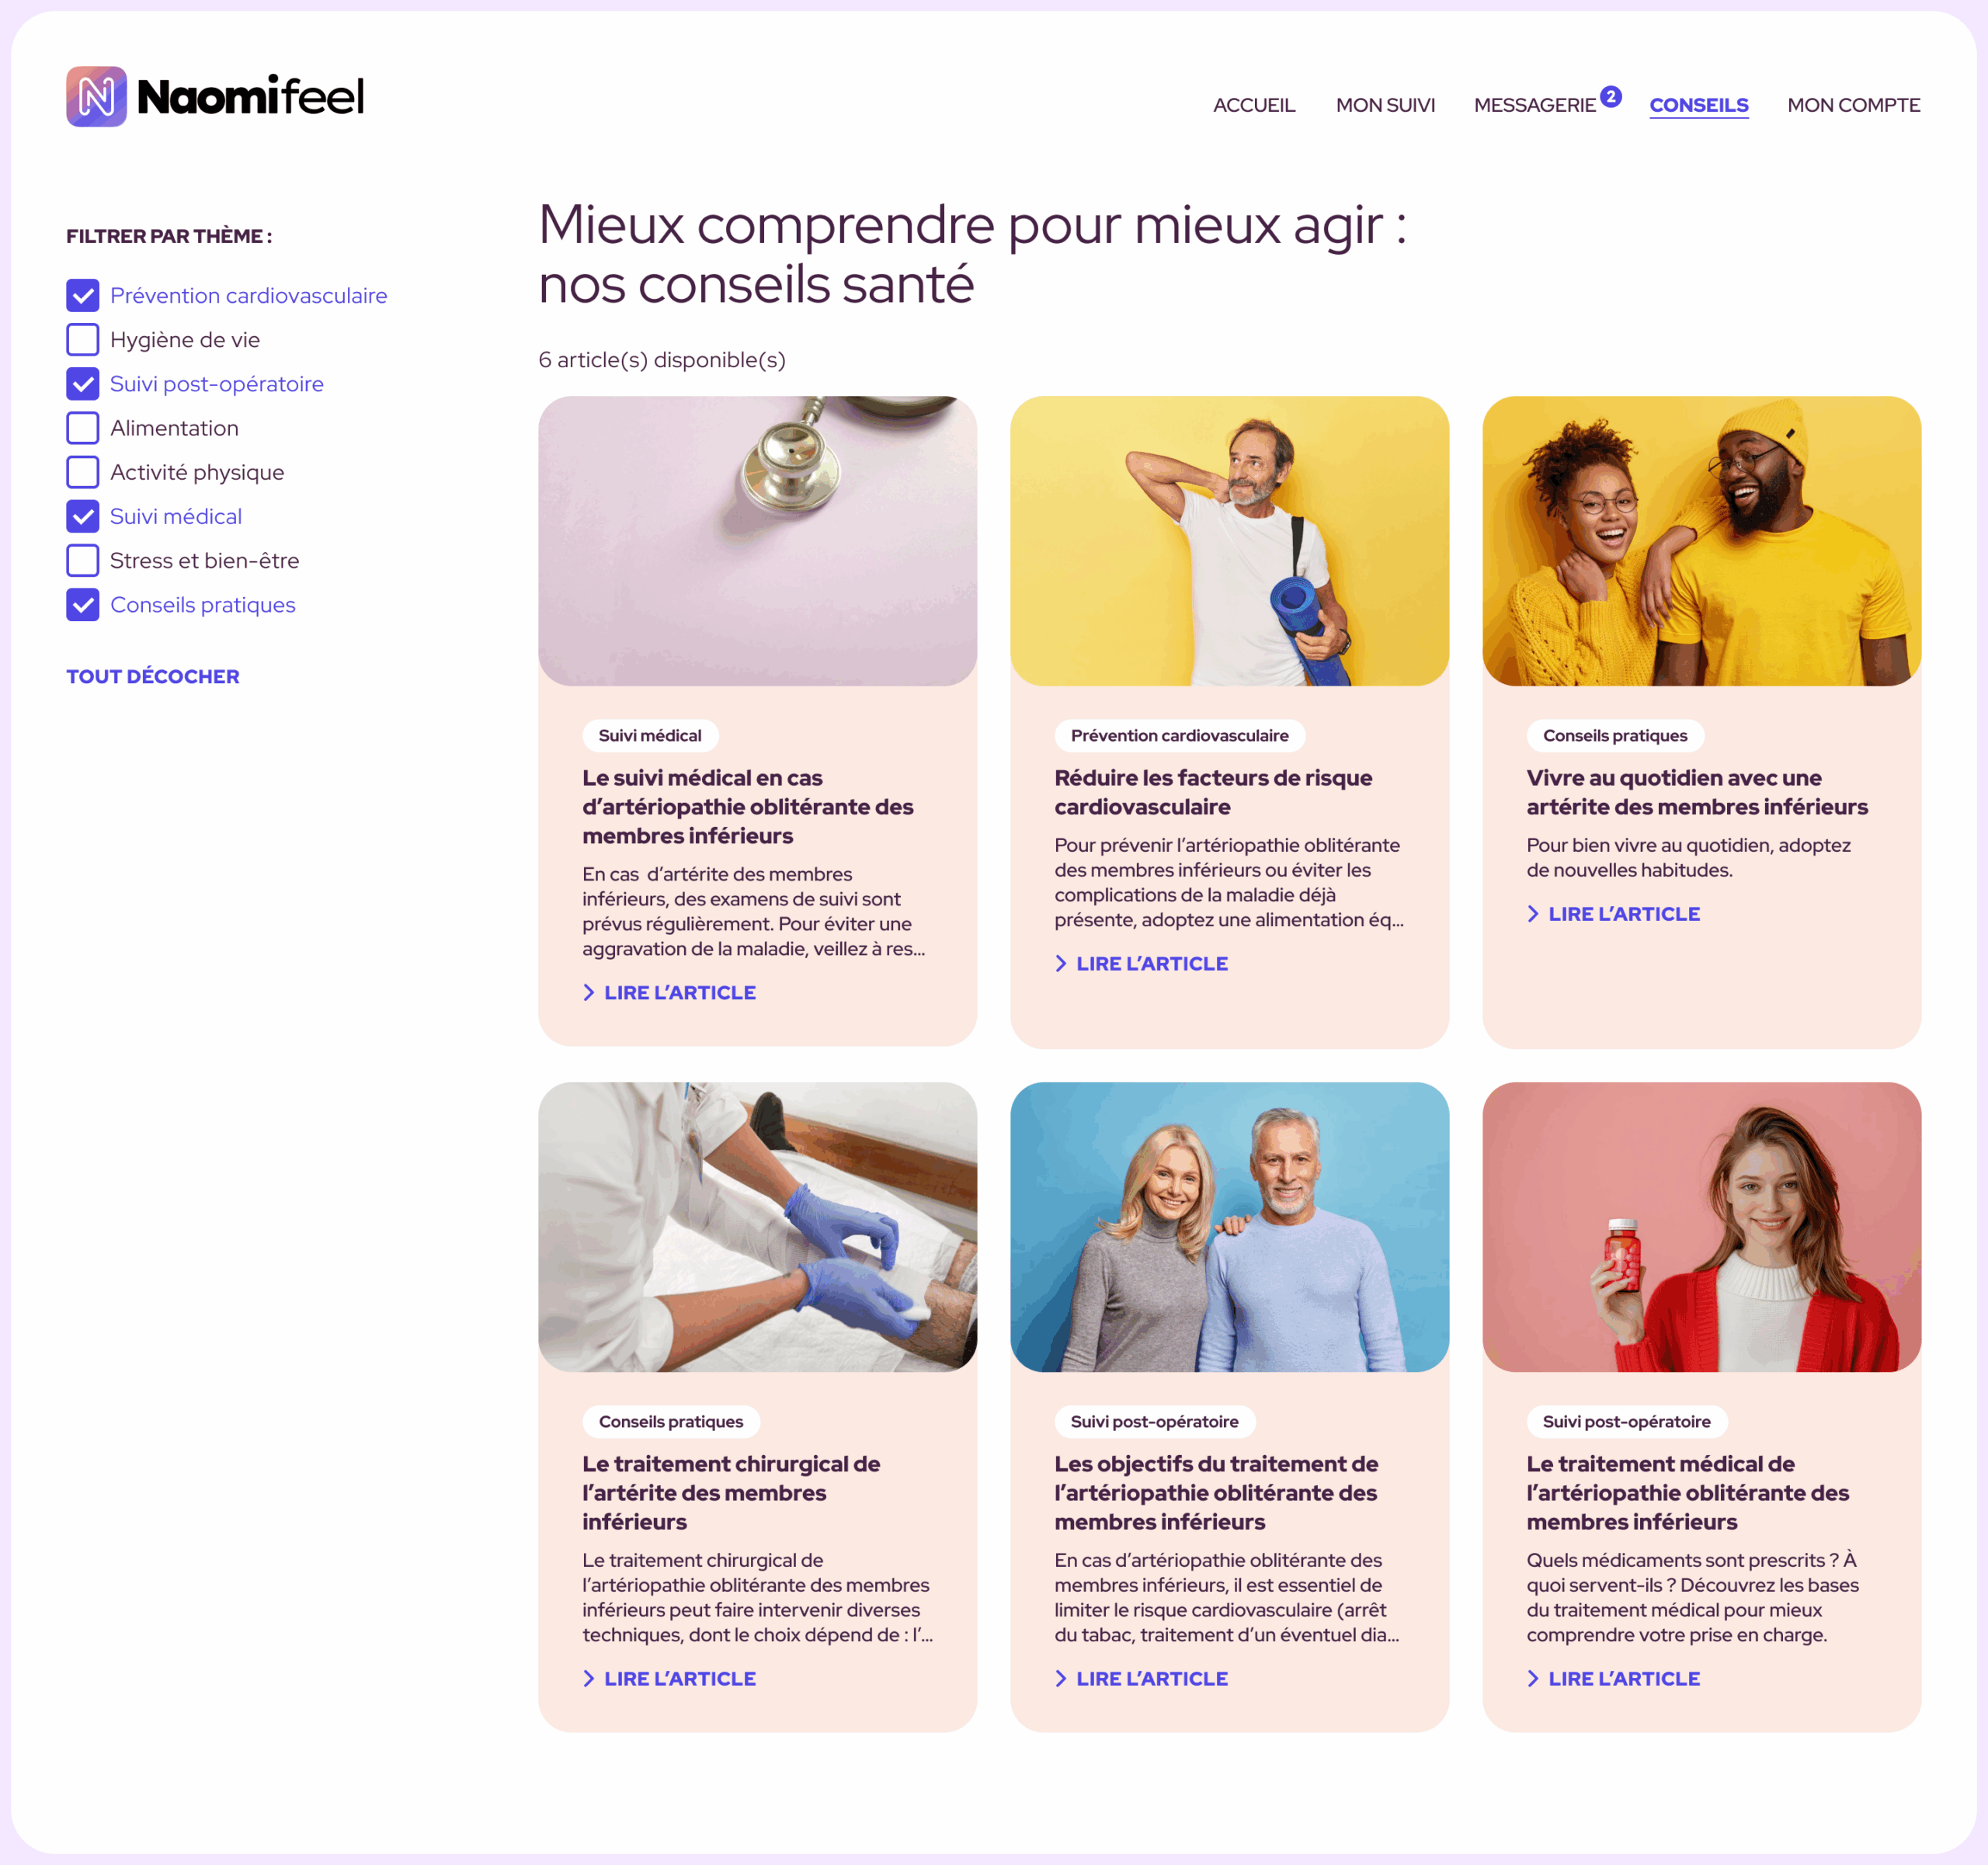Toggle the Stress et bien-être checkbox
1988x1865 pixels.
coord(83,560)
